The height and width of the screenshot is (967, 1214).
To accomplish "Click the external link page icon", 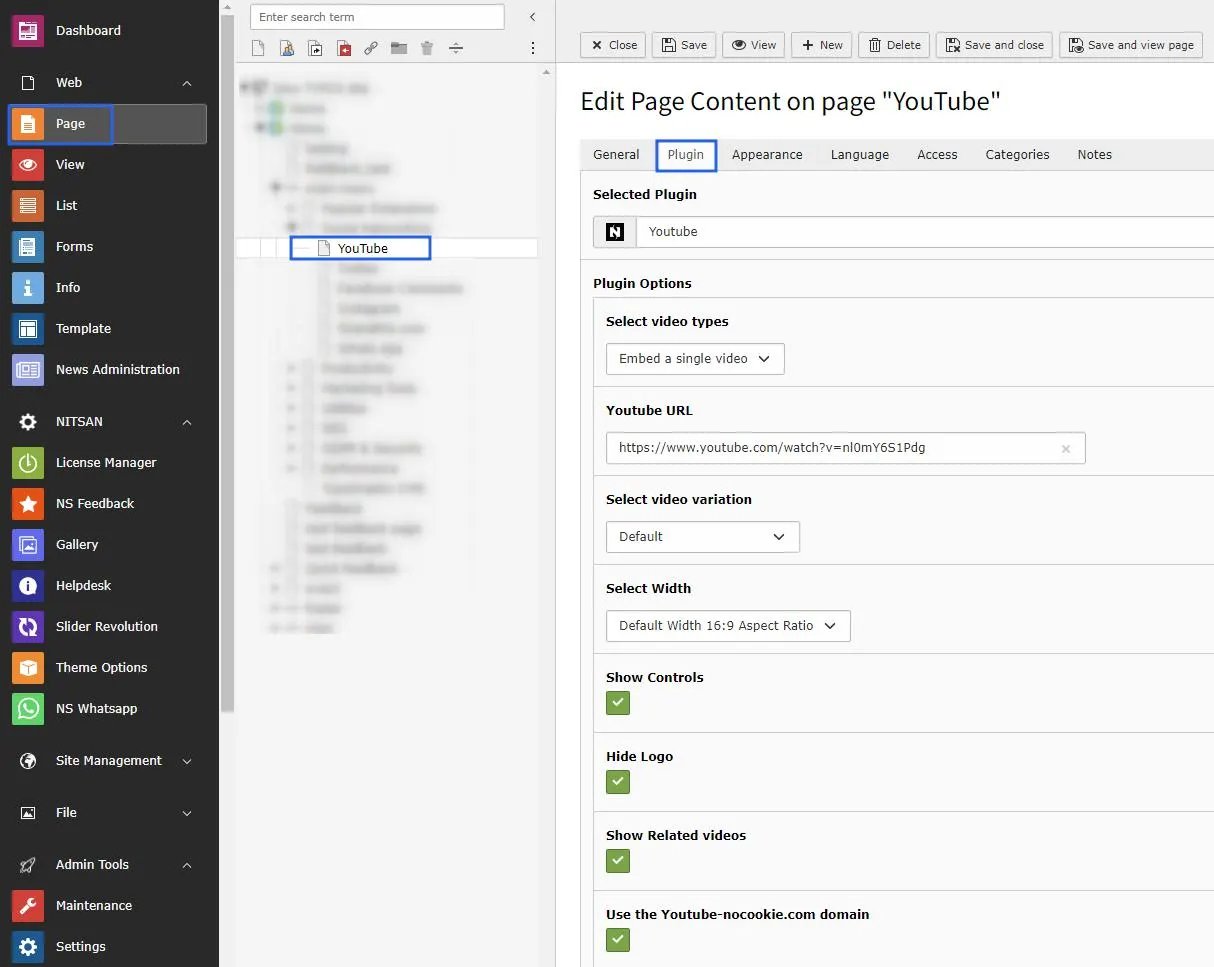I will pos(371,48).
